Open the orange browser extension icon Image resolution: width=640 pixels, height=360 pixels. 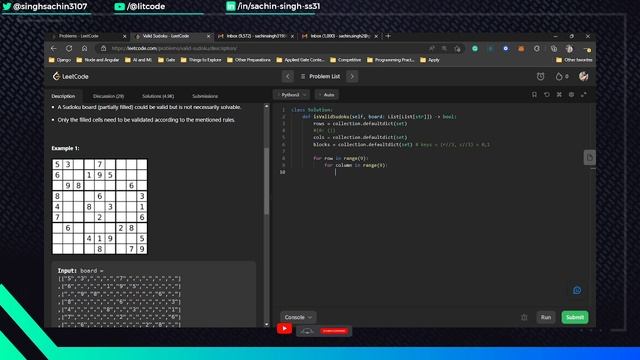pyautogui.click(x=521, y=48)
